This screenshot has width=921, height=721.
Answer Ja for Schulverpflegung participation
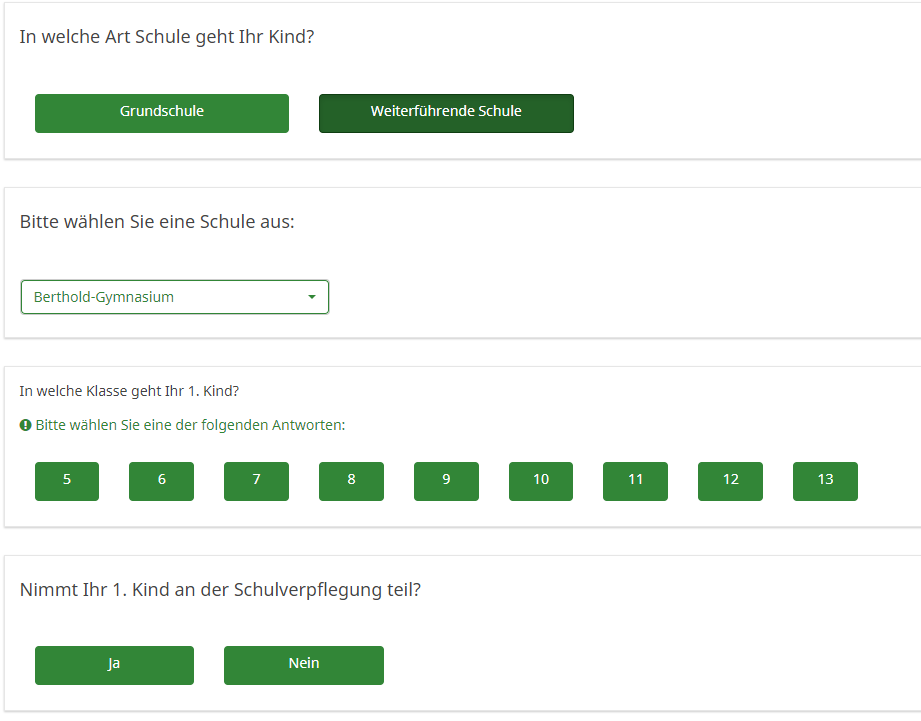[x=114, y=665]
